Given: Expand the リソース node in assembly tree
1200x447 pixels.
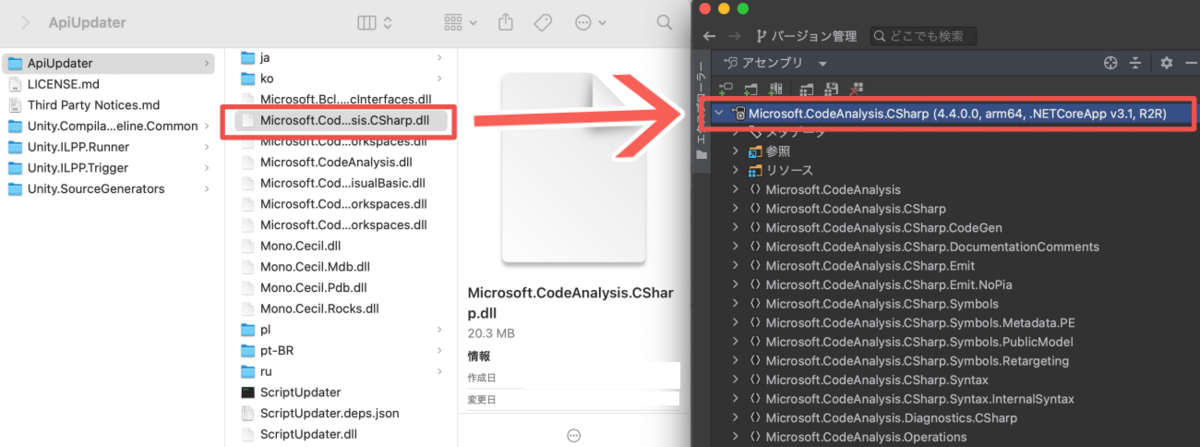Looking at the screenshot, I should (x=737, y=171).
